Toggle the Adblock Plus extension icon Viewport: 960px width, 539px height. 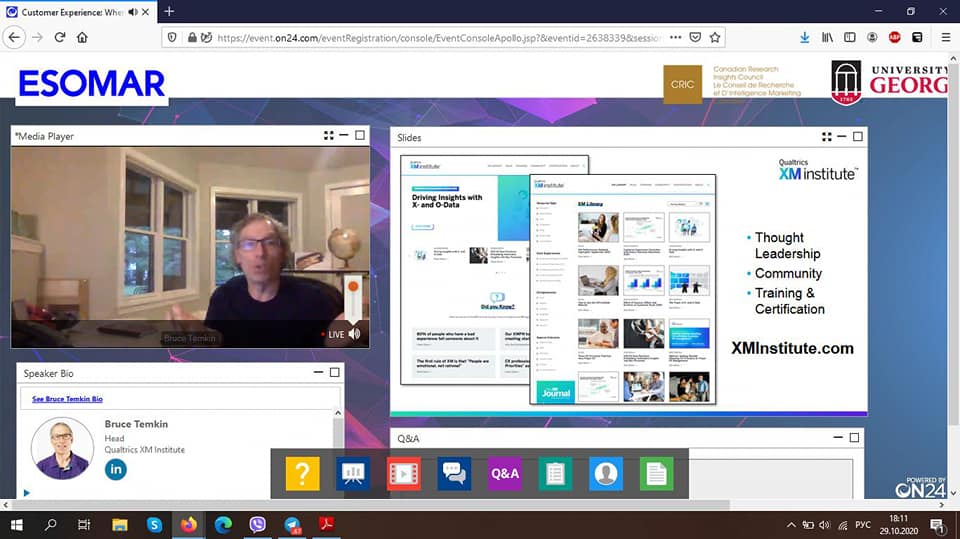point(895,37)
